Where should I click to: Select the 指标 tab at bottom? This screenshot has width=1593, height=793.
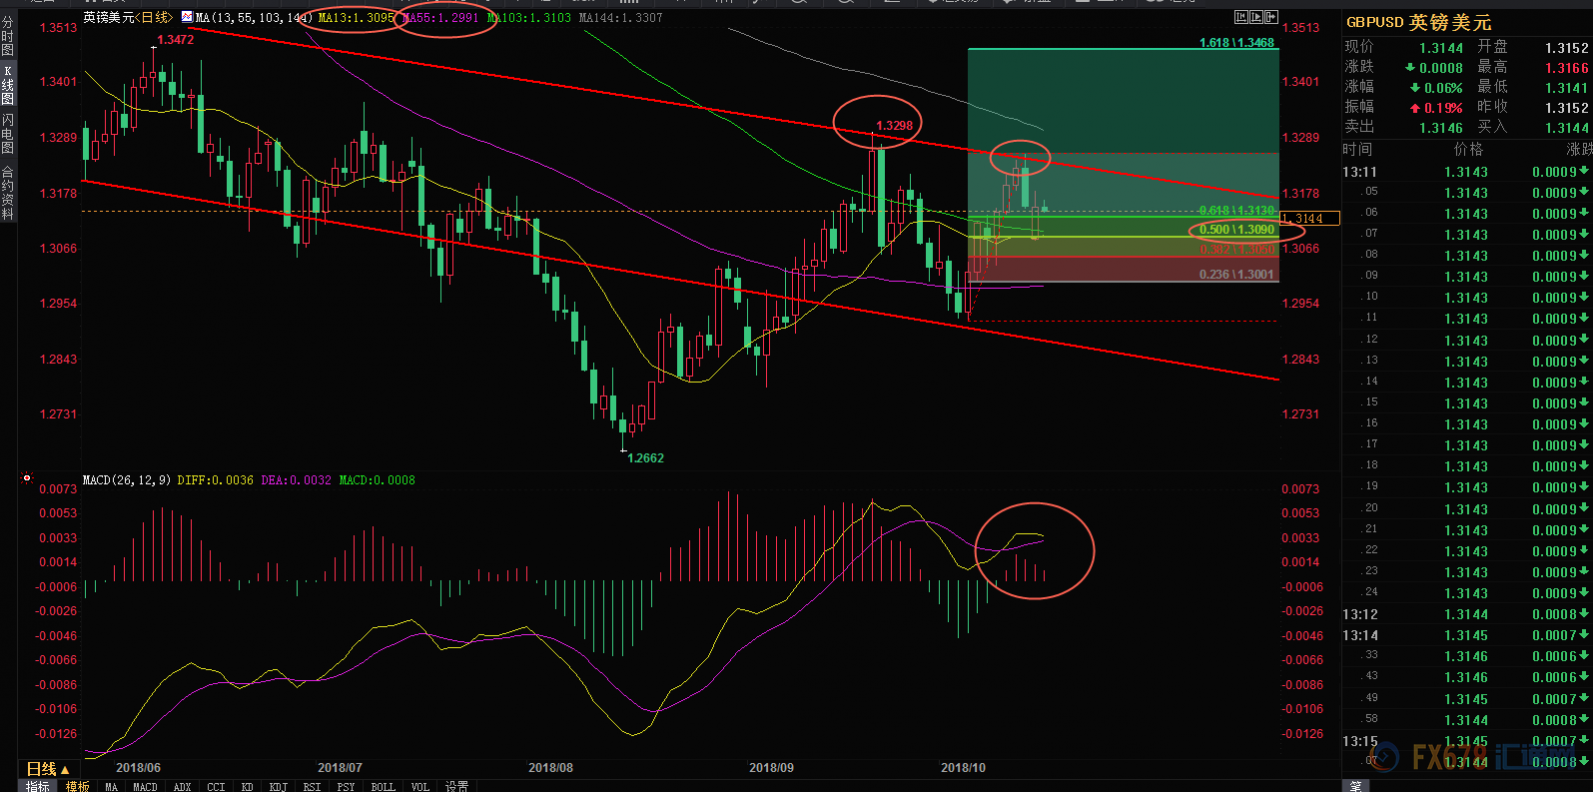[x=37, y=786]
